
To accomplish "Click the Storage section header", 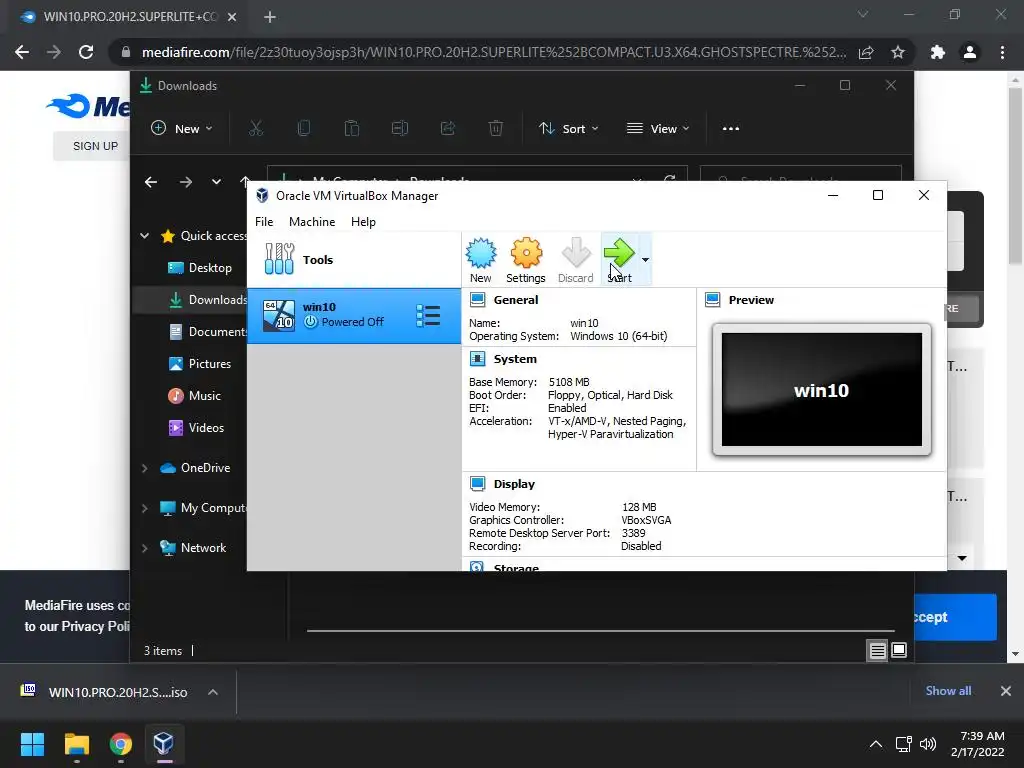I will (516, 567).
